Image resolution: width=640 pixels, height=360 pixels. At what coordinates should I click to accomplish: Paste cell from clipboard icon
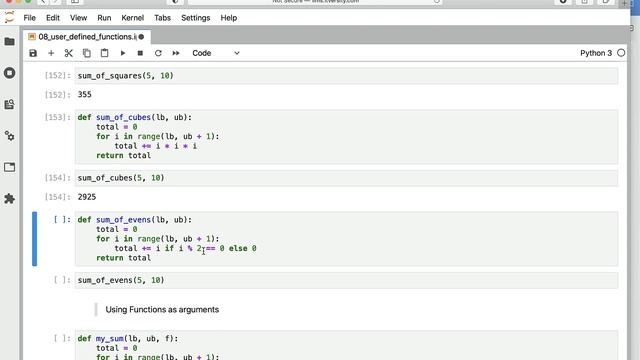coord(104,53)
